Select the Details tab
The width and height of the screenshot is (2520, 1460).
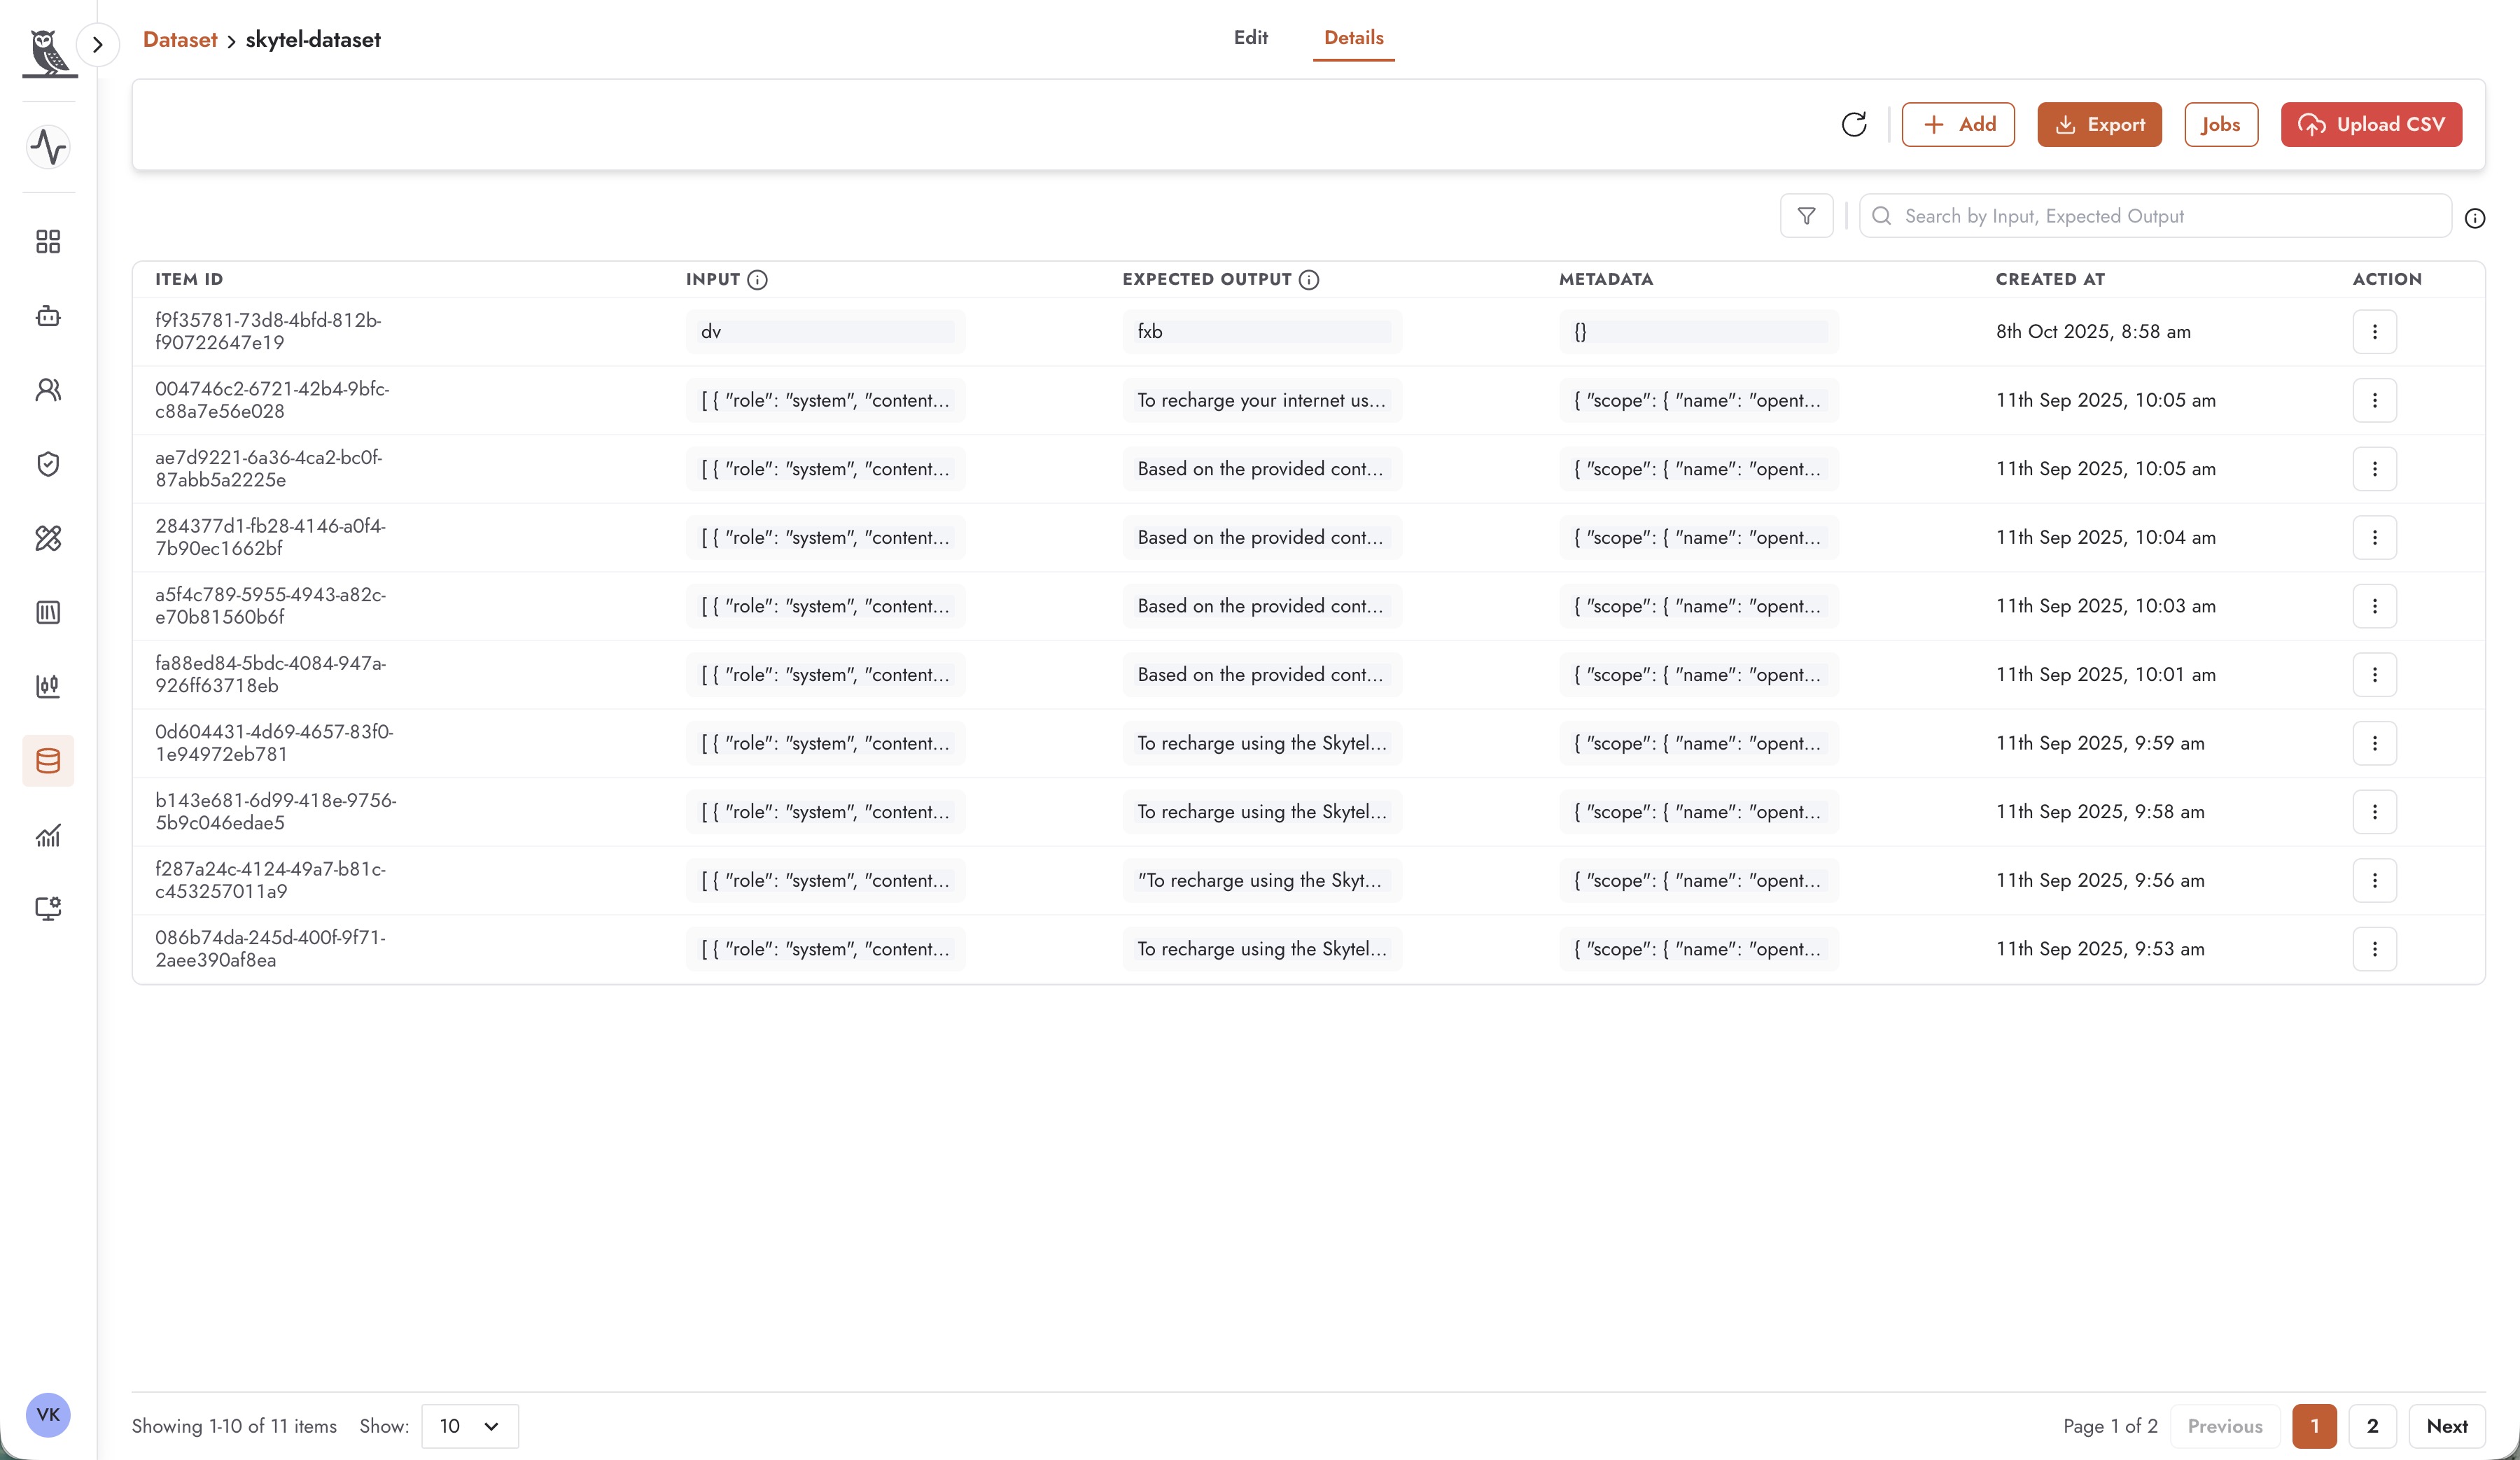click(1354, 38)
